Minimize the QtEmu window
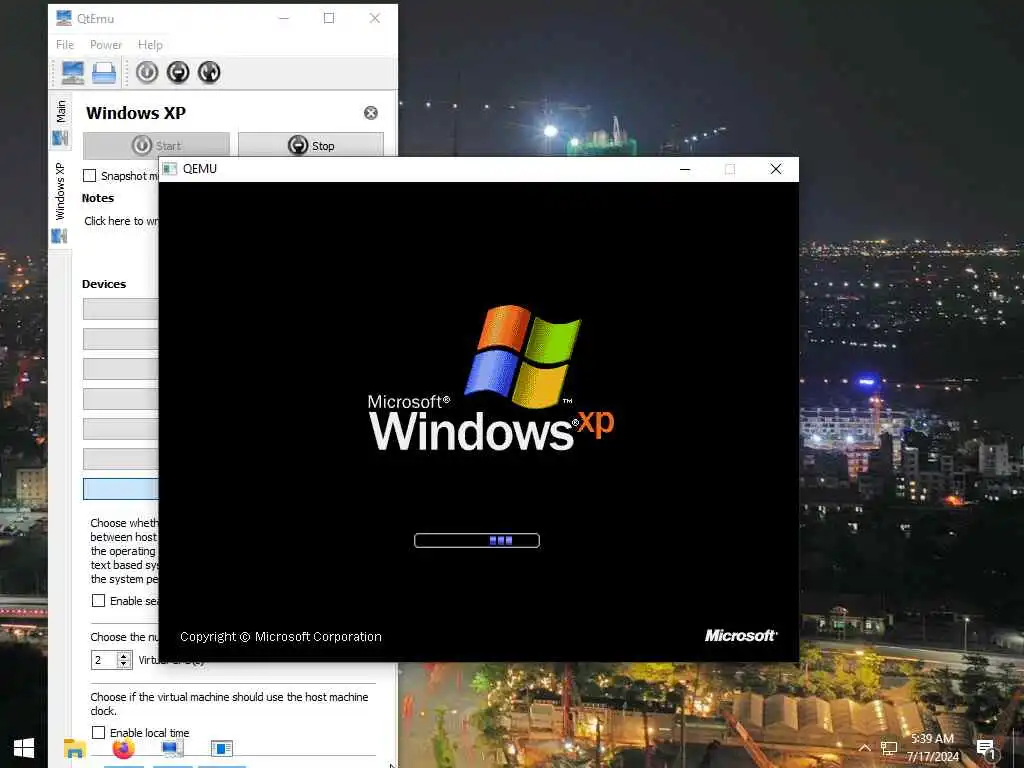Screen dimensions: 1024x768 283,18
